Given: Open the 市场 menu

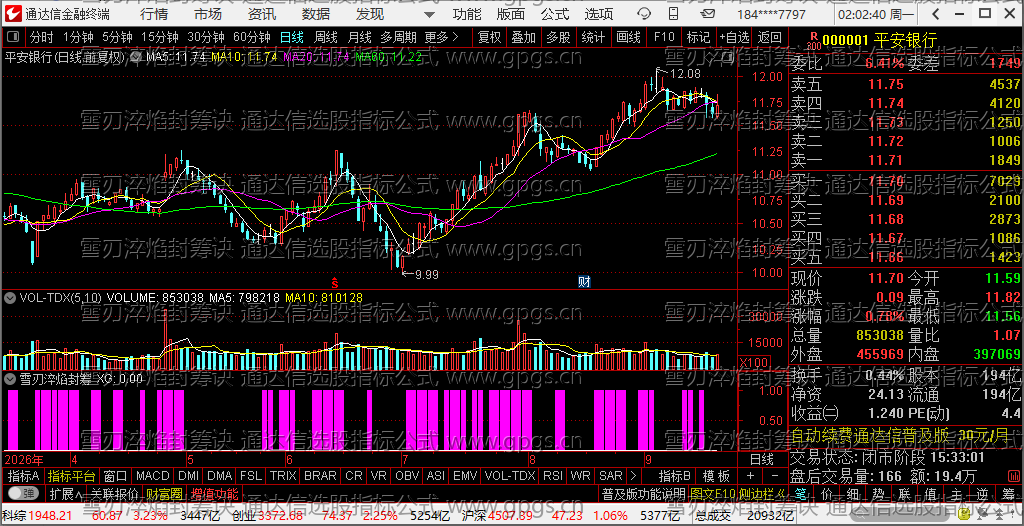Looking at the screenshot, I should tap(208, 14).
